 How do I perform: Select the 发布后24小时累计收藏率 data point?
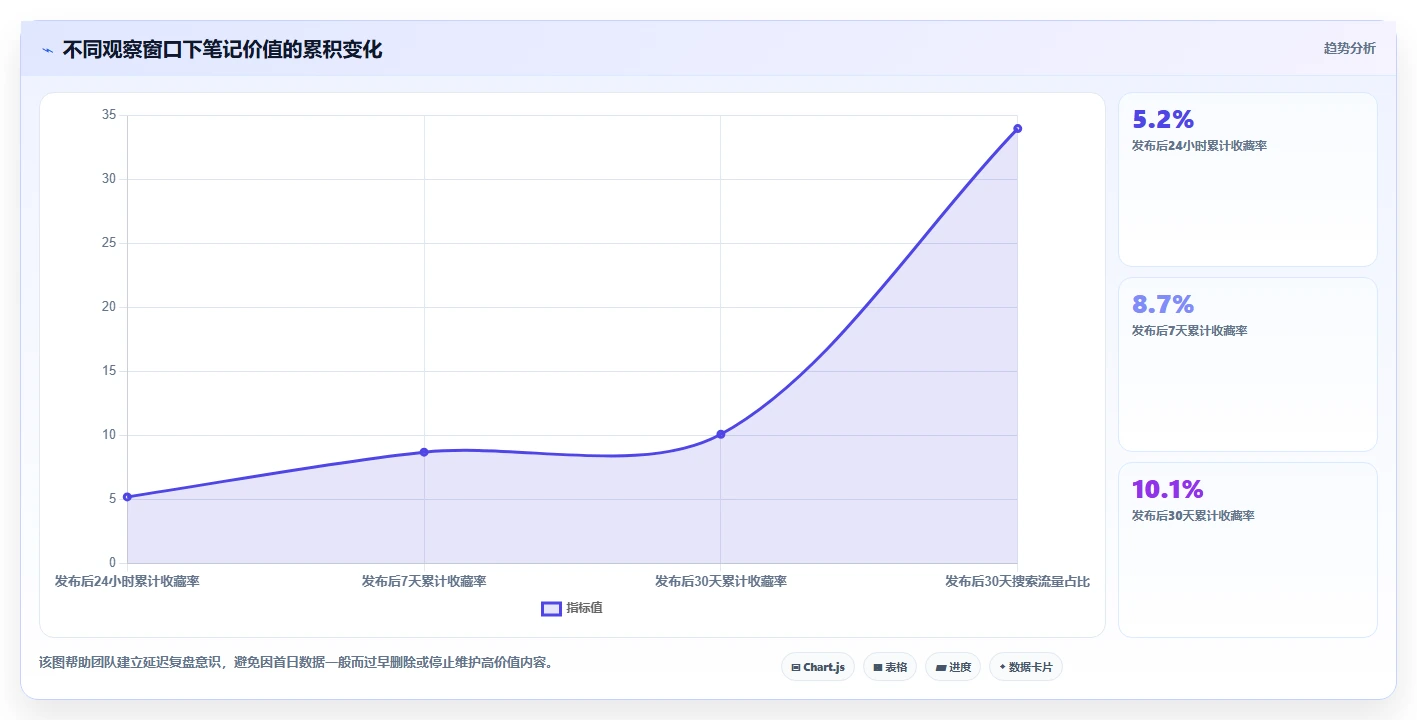[127, 497]
